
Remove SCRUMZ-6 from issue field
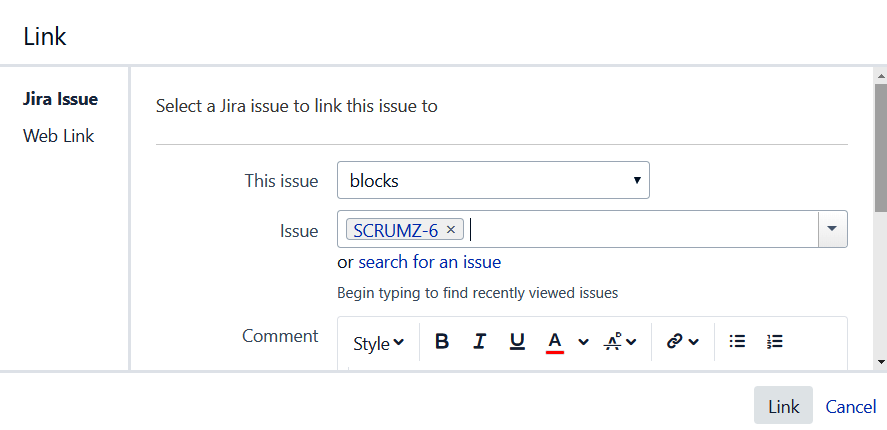click(x=451, y=229)
